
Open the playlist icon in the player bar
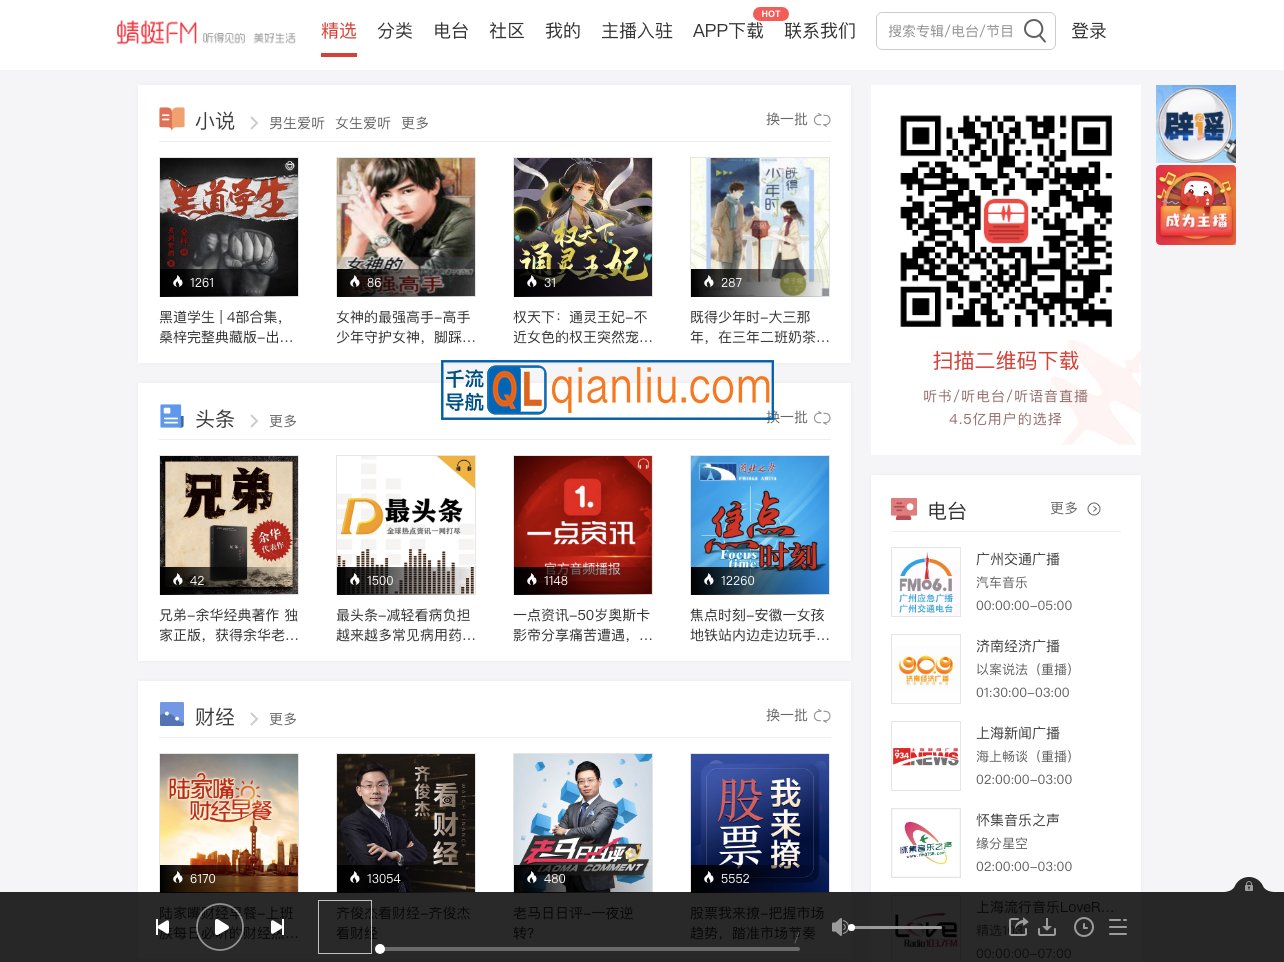pos(1118,927)
